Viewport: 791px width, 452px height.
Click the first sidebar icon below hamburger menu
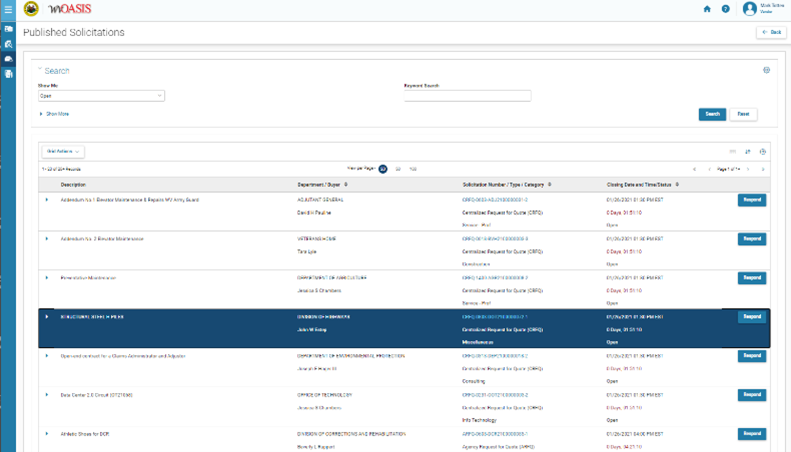click(8, 30)
